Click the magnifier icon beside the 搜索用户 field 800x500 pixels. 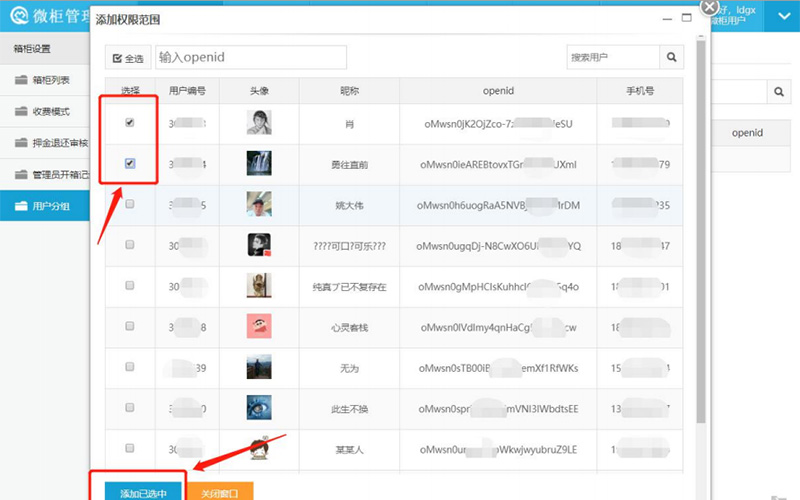pos(672,58)
